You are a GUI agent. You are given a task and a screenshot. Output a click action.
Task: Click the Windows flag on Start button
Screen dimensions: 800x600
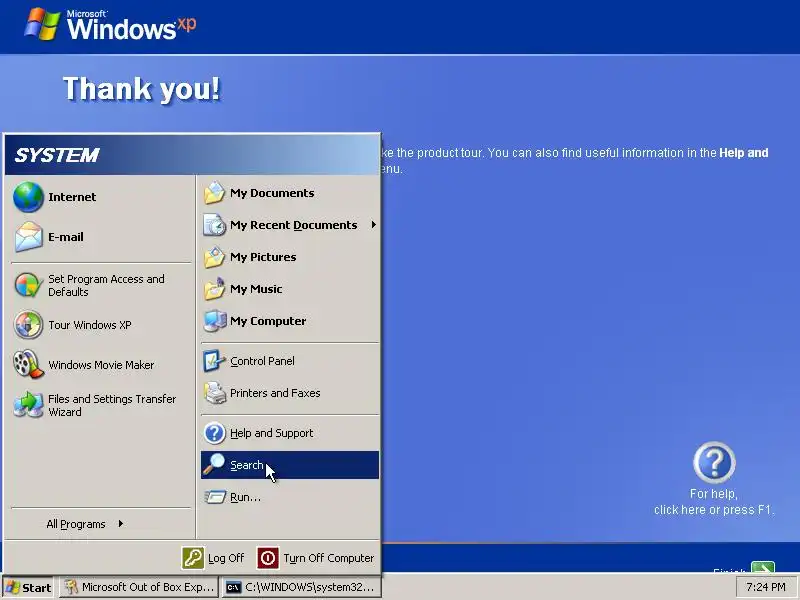[x=12, y=587]
